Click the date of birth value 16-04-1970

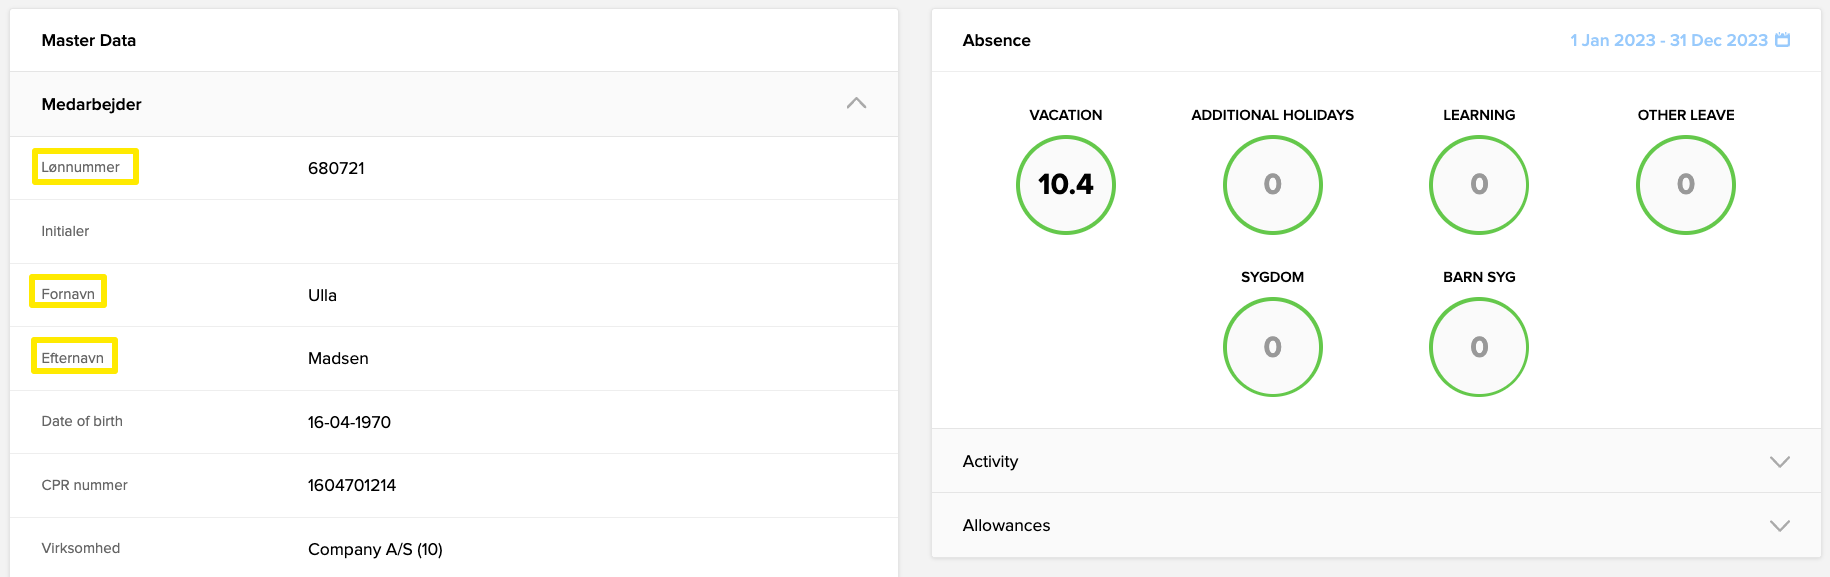tap(349, 422)
